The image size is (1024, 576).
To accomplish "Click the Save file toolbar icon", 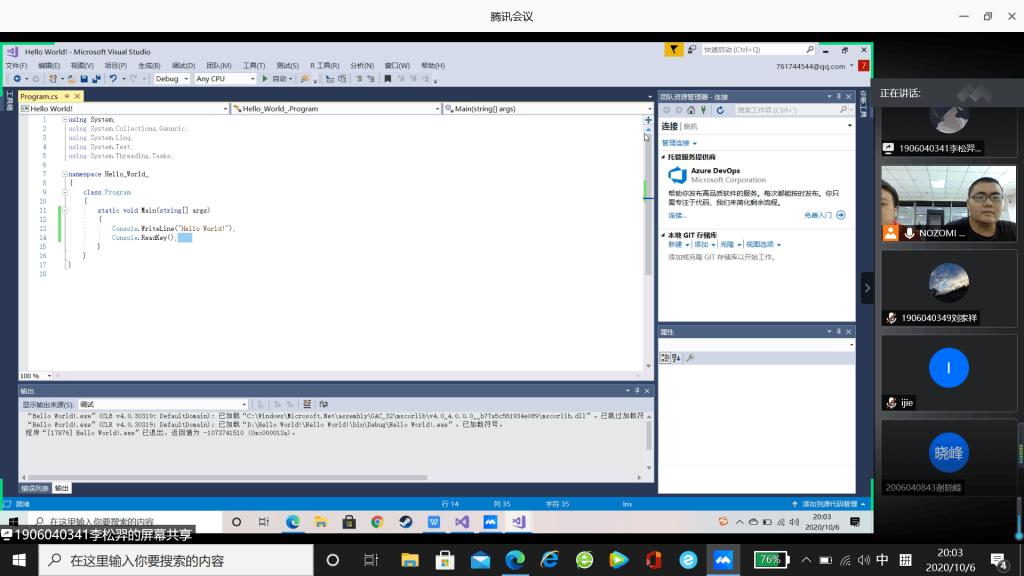I will pos(84,79).
